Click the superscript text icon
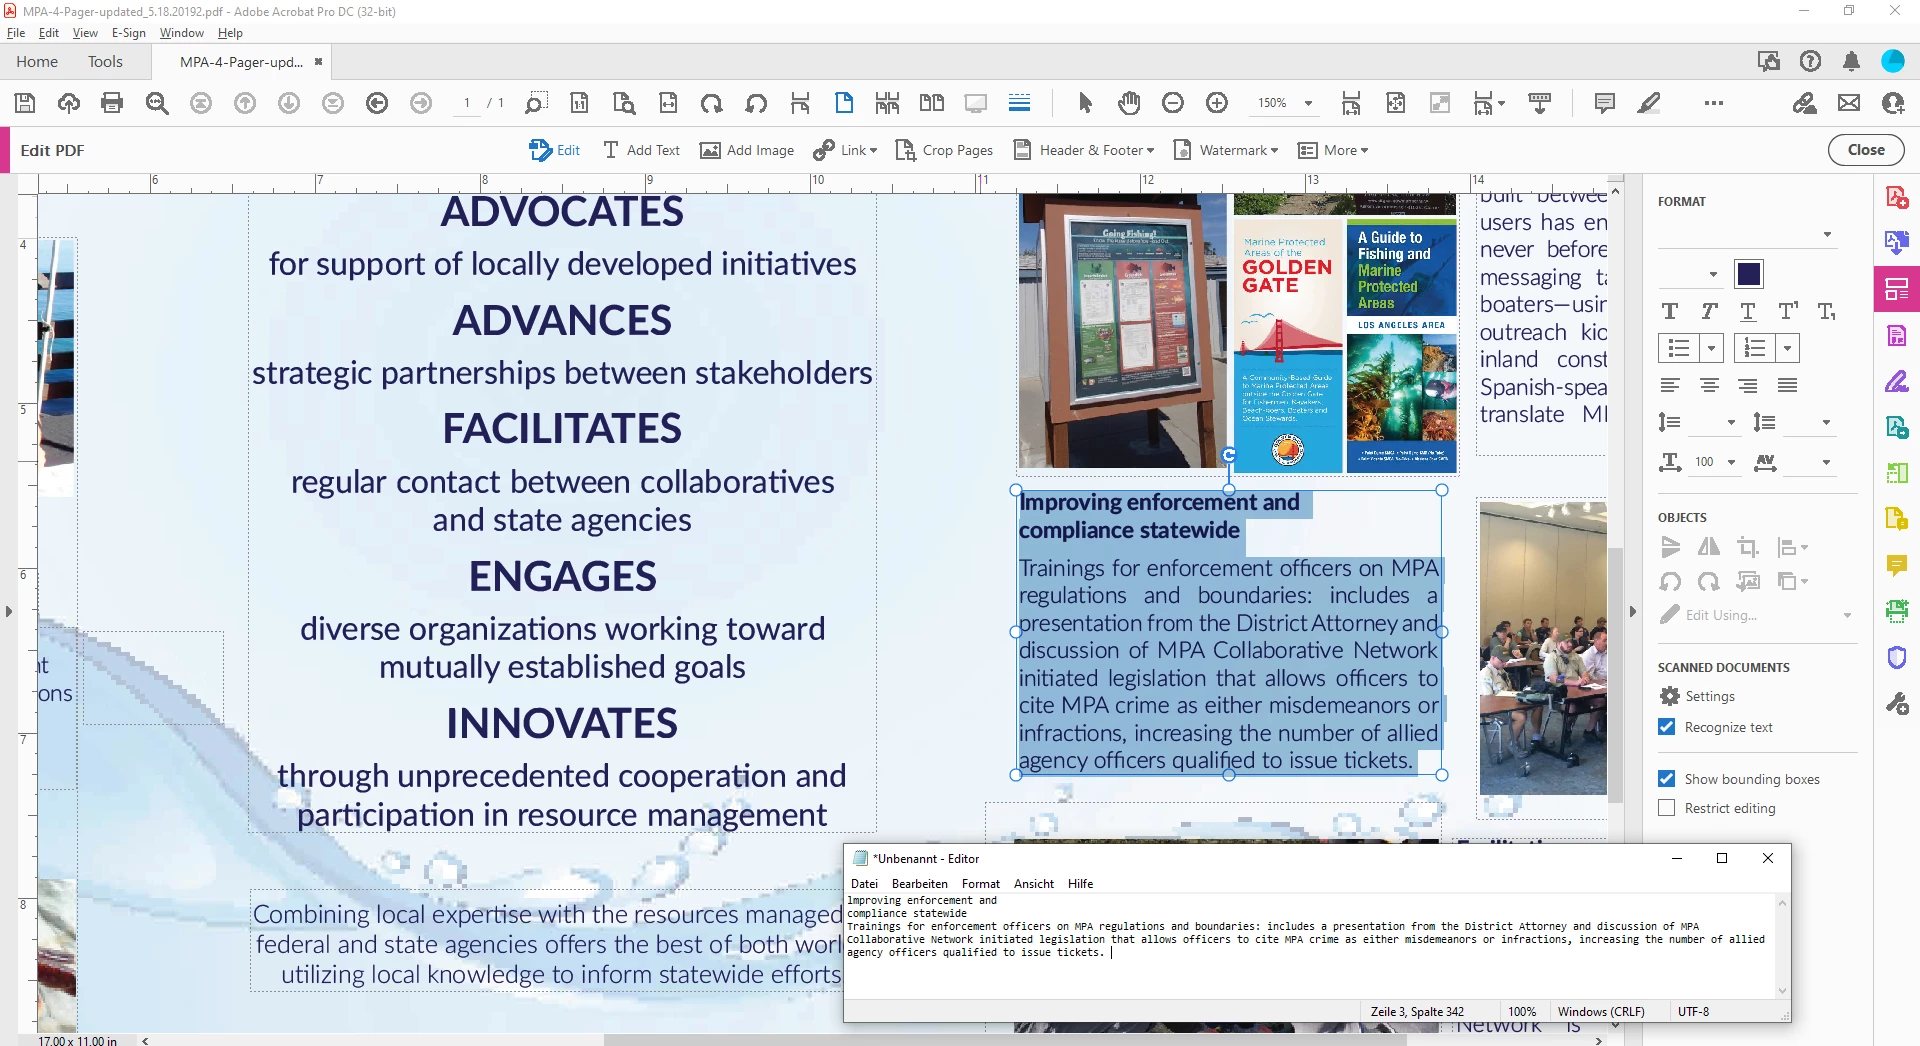Image resolution: width=1920 pixels, height=1046 pixels. coord(1788,311)
